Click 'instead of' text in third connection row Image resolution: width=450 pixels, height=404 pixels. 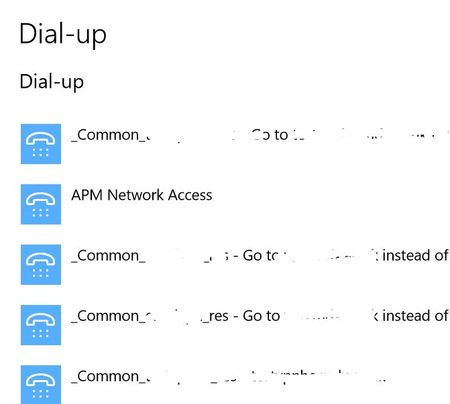click(x=415, y=256)
